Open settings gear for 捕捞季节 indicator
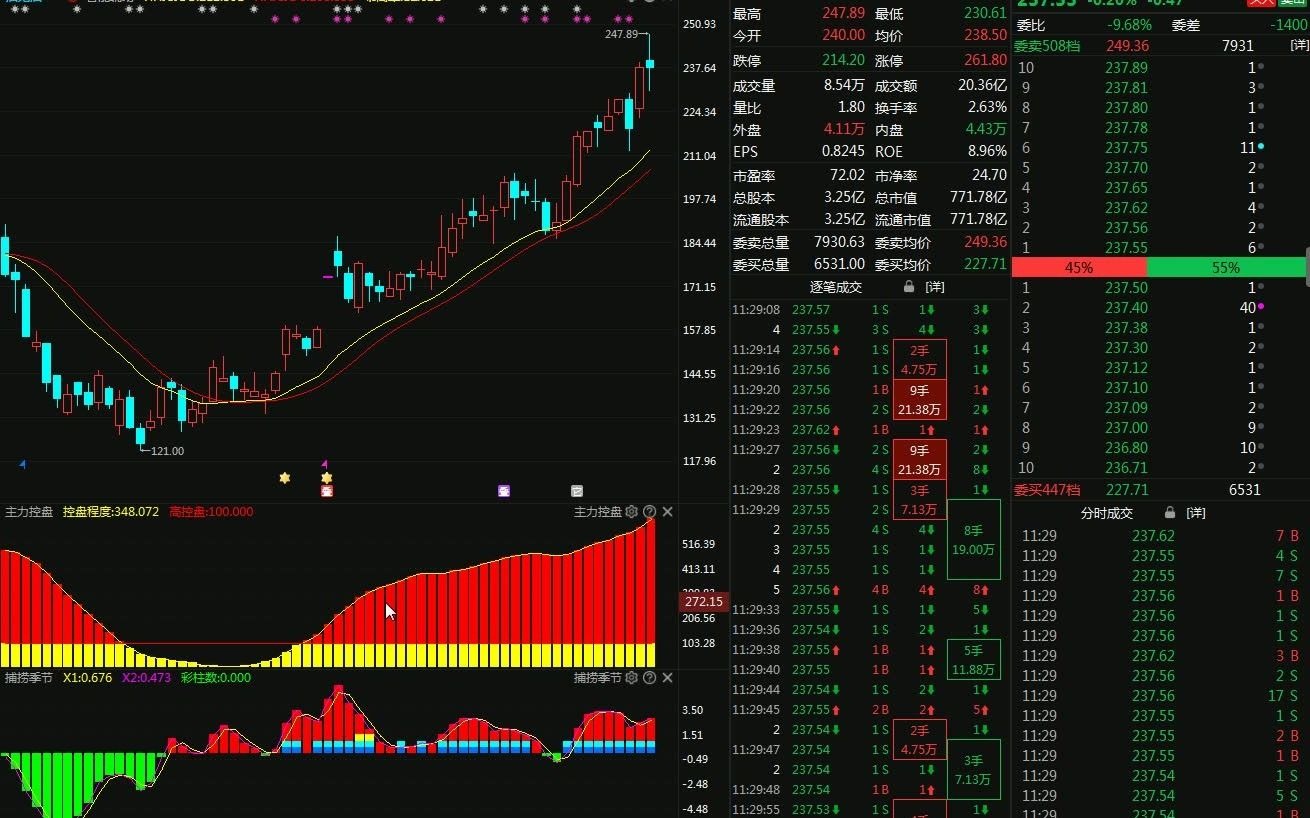The width and height of the screenshot is (1310, 818). pyautogui.click(x=631, y=678)
